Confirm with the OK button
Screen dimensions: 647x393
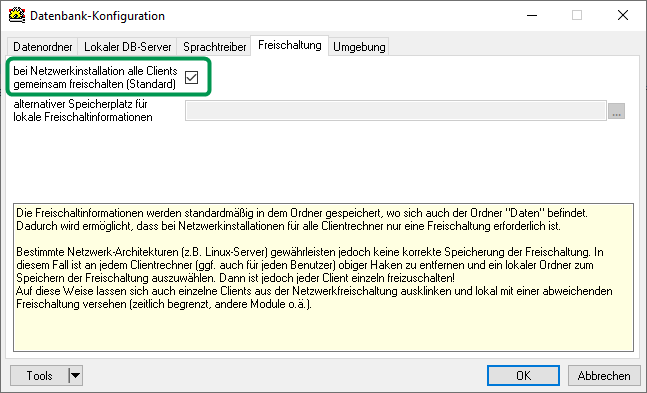coord(523,376)
